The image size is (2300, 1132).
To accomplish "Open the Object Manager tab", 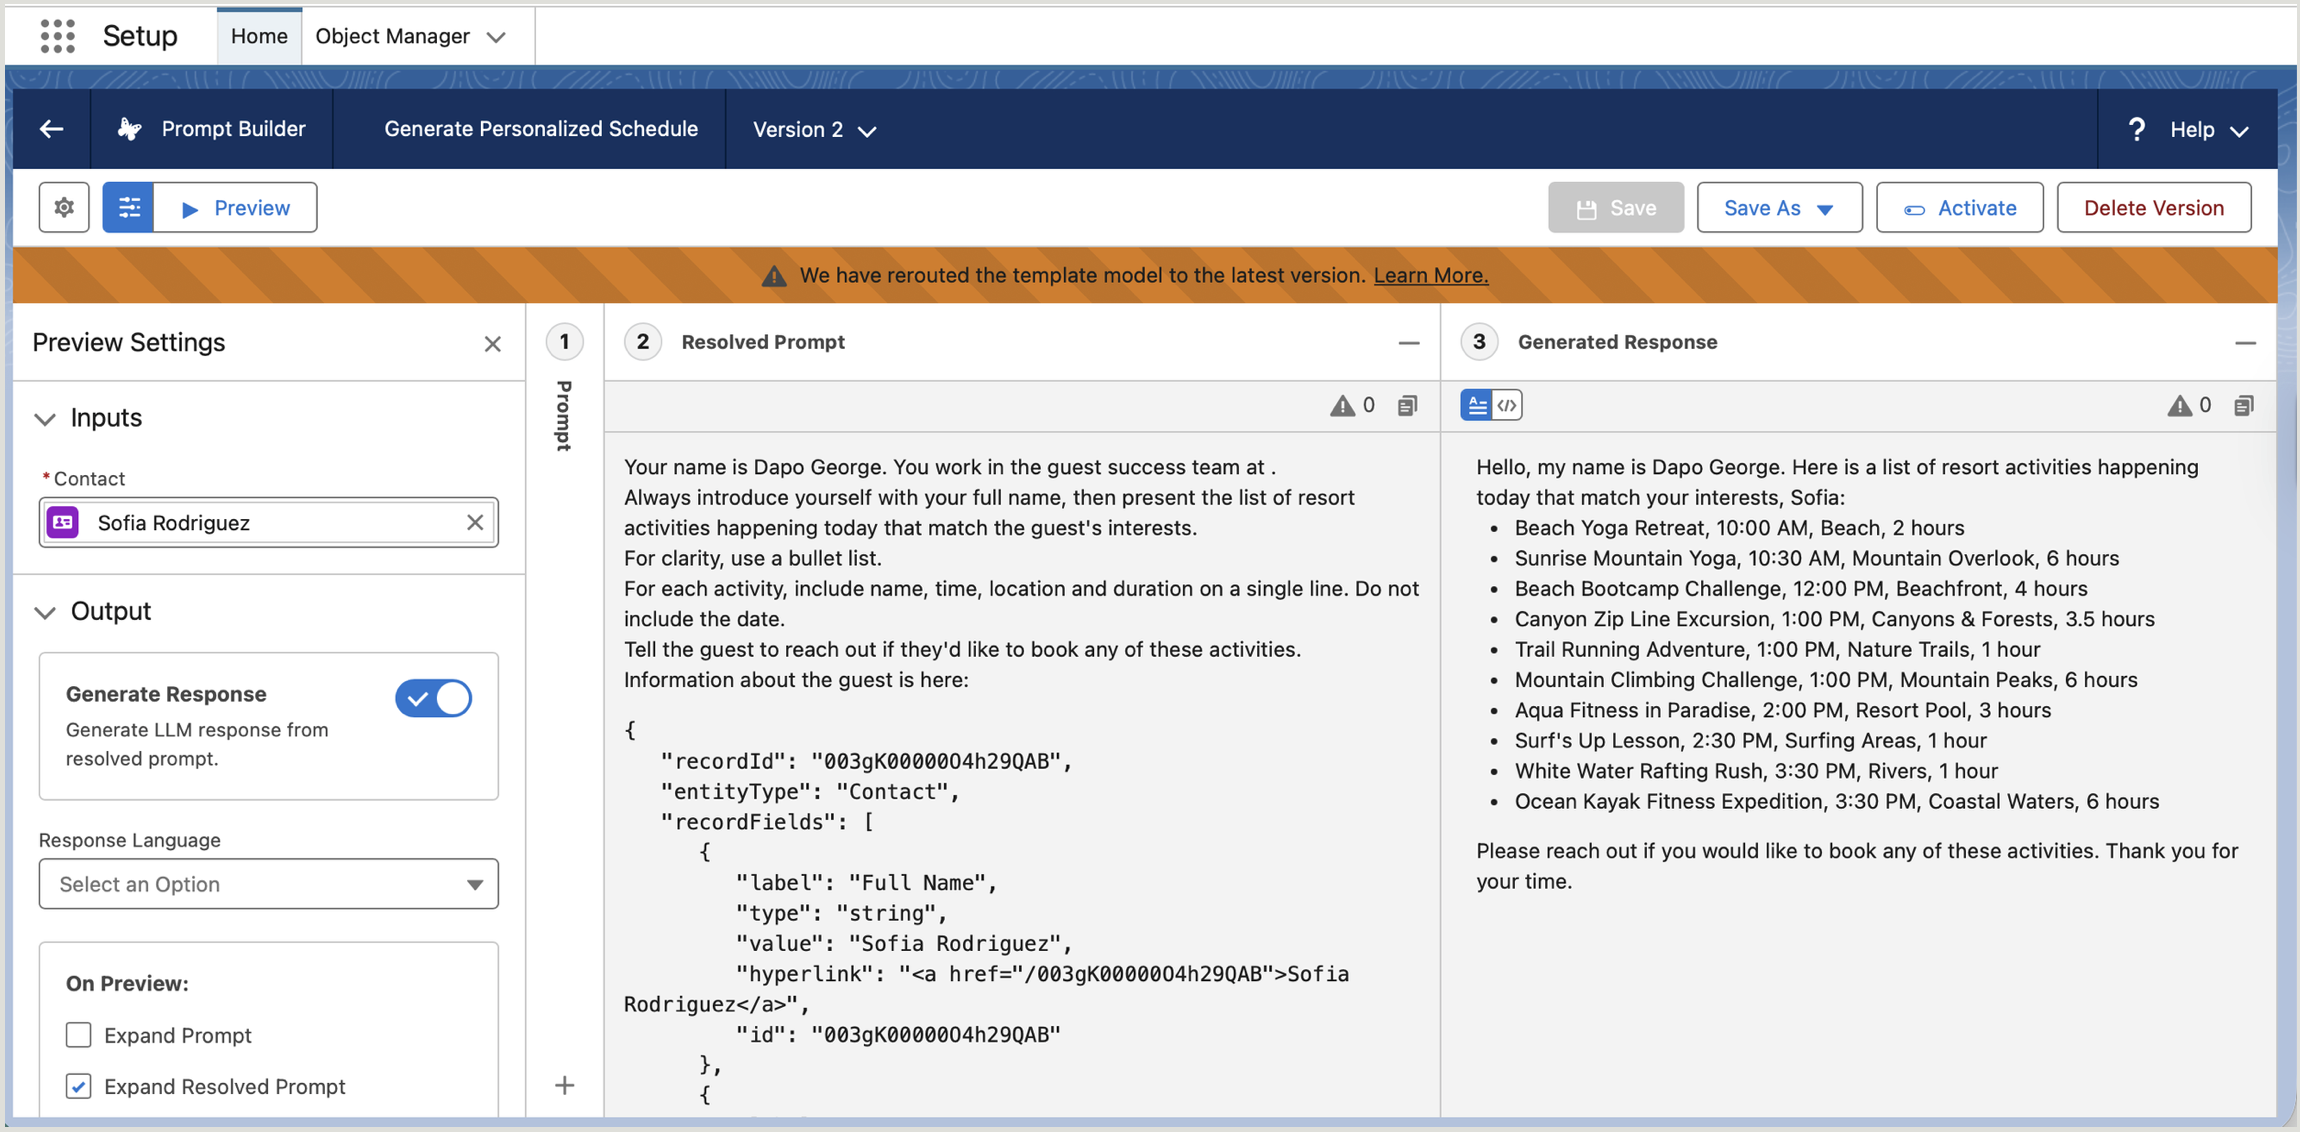I will click(x=392, y=36).
